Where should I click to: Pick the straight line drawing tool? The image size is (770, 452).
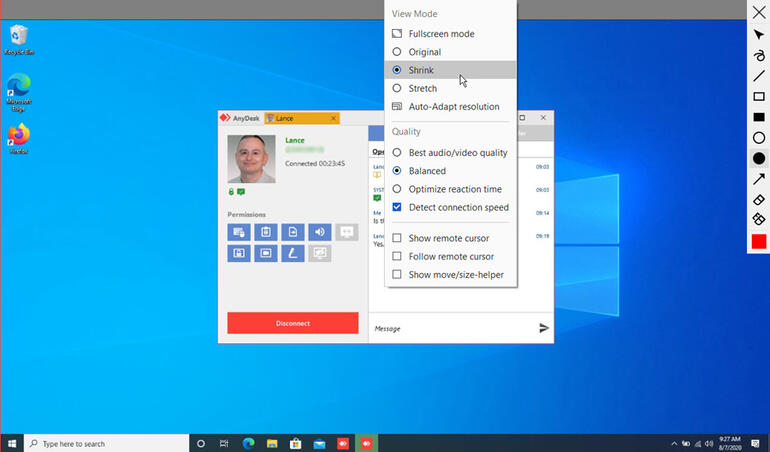coord(759,76)
